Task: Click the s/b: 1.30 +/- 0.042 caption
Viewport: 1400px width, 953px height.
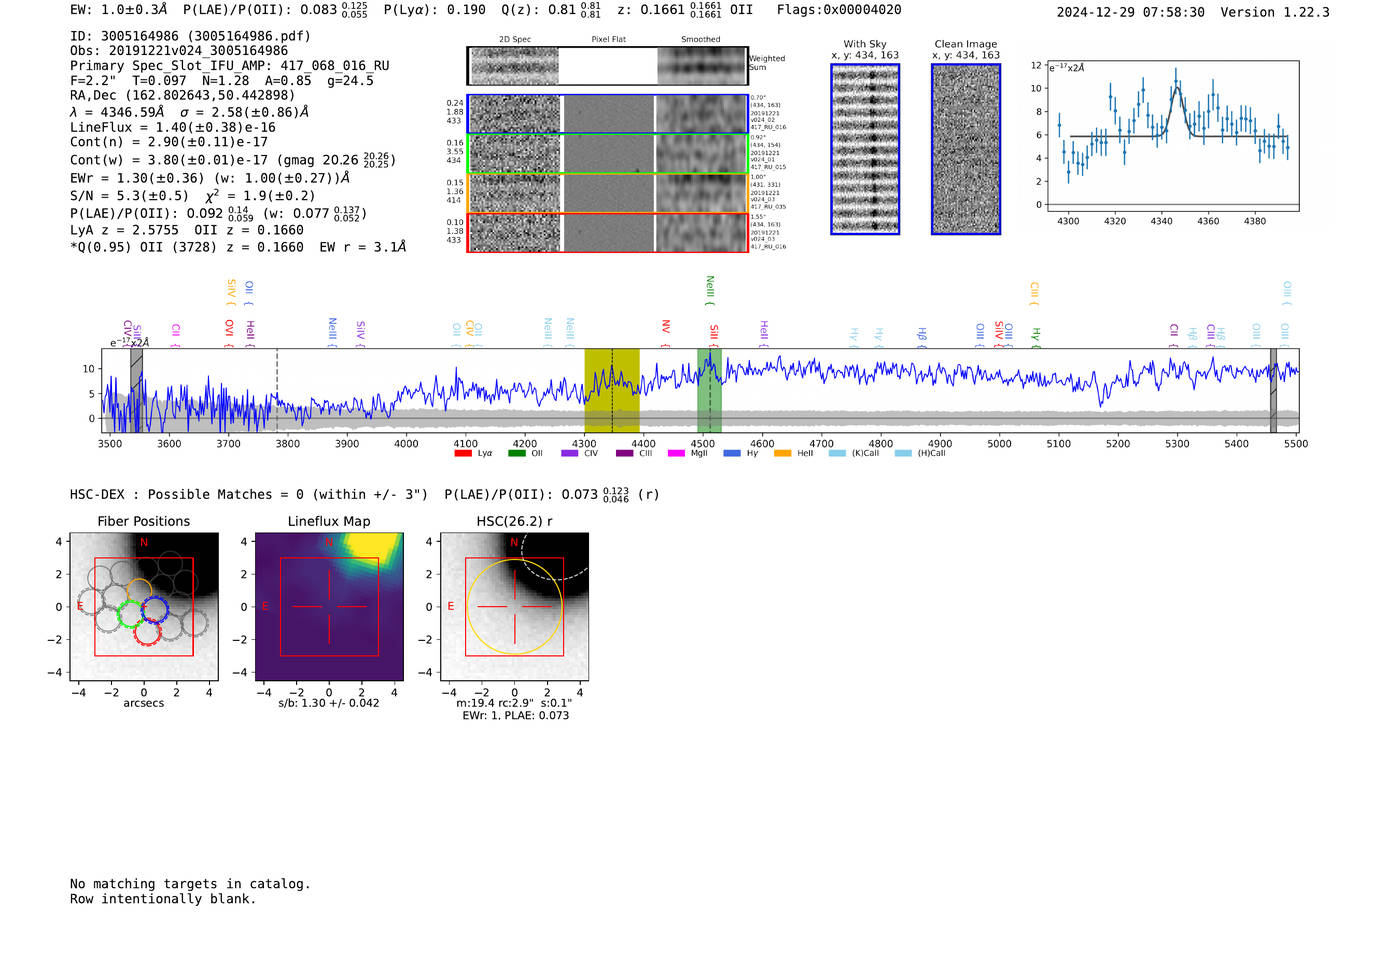Action: tap(329, 703)
